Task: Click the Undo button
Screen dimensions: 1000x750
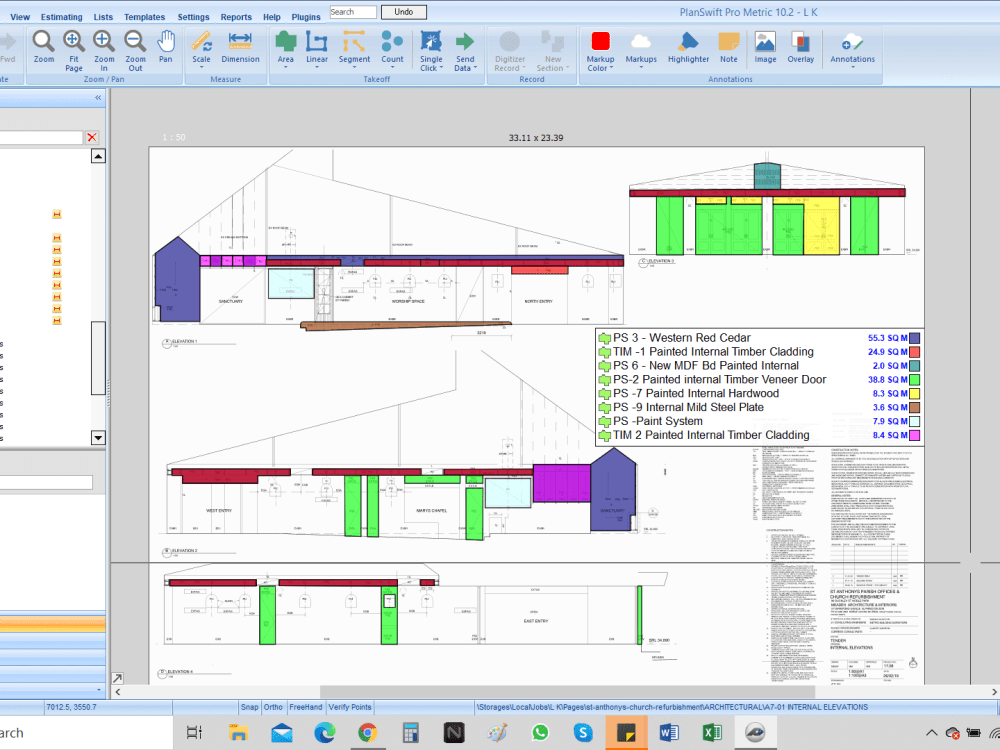Action: pyautogui.click(x=403, y=11)
